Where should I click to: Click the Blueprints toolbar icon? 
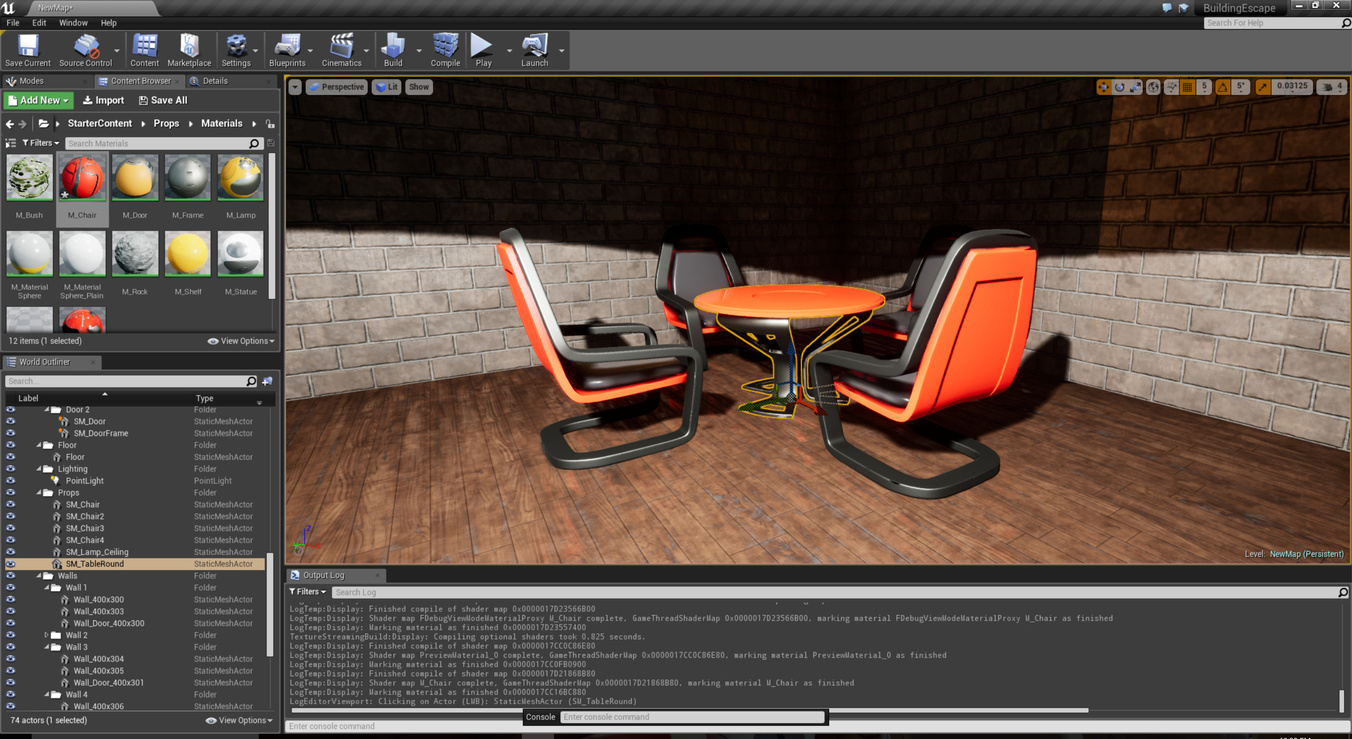(287, 50)
